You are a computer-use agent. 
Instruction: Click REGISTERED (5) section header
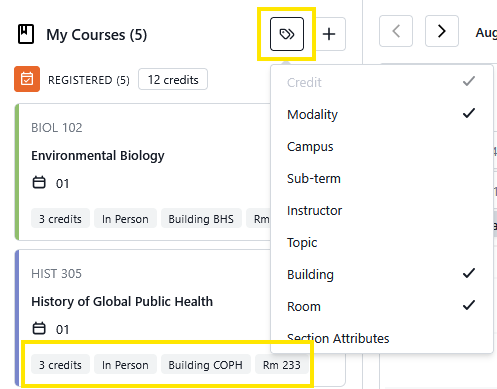pos(89,80)
